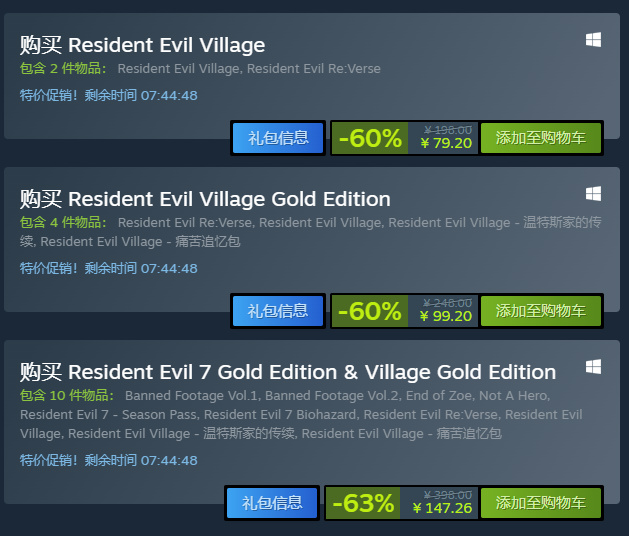Viewport: 629px width, 536px height.
Task: Click the Resident Evil Village Gold Edition title
Action: pos(205,199)
